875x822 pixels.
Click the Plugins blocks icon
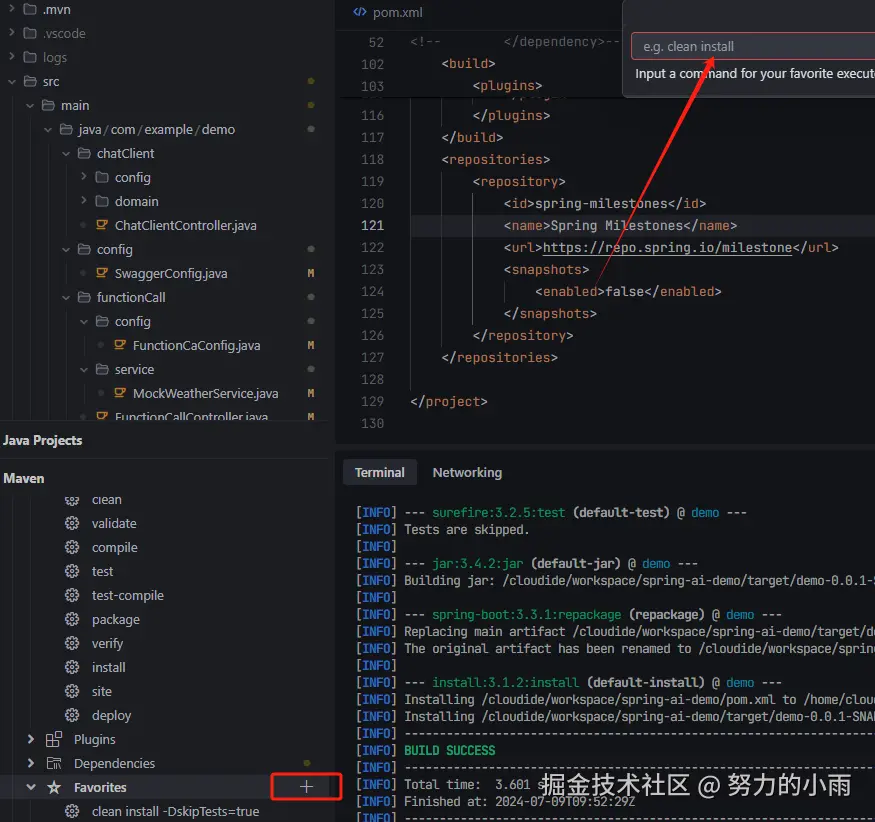(x=54, y=739)
